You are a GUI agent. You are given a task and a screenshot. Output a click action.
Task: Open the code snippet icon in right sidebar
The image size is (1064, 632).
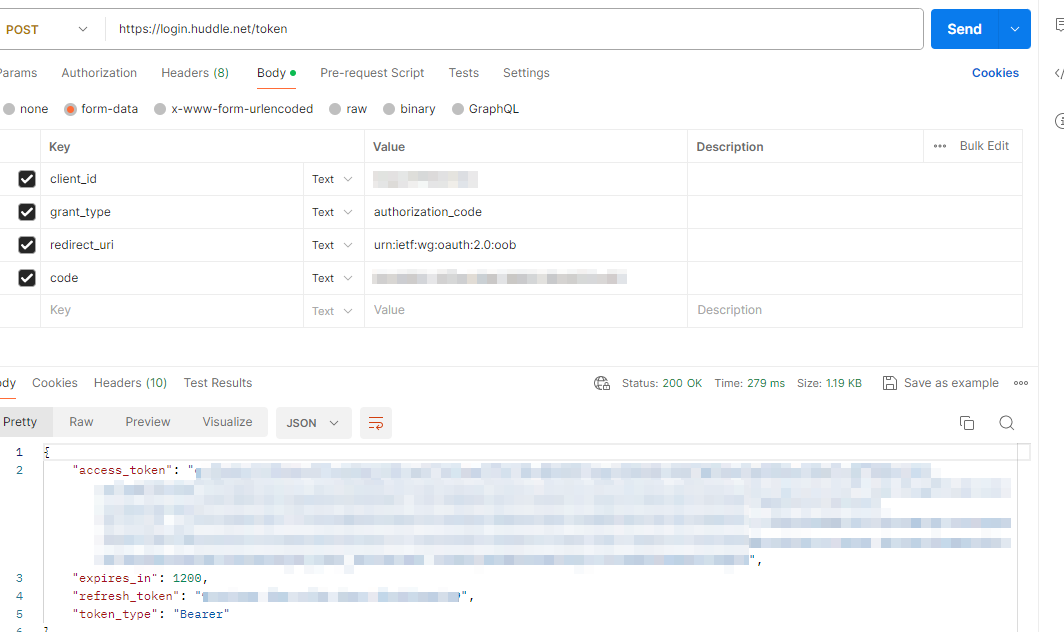click(x=1058, y=74)
